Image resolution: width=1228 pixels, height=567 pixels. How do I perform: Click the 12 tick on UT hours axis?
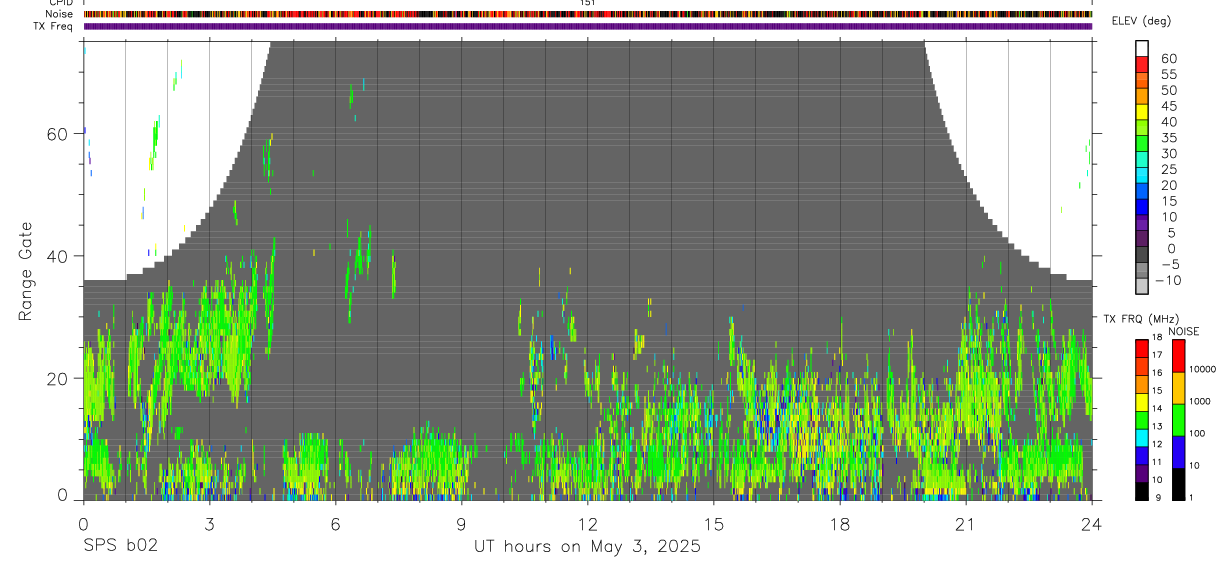[x=588, y=524]
